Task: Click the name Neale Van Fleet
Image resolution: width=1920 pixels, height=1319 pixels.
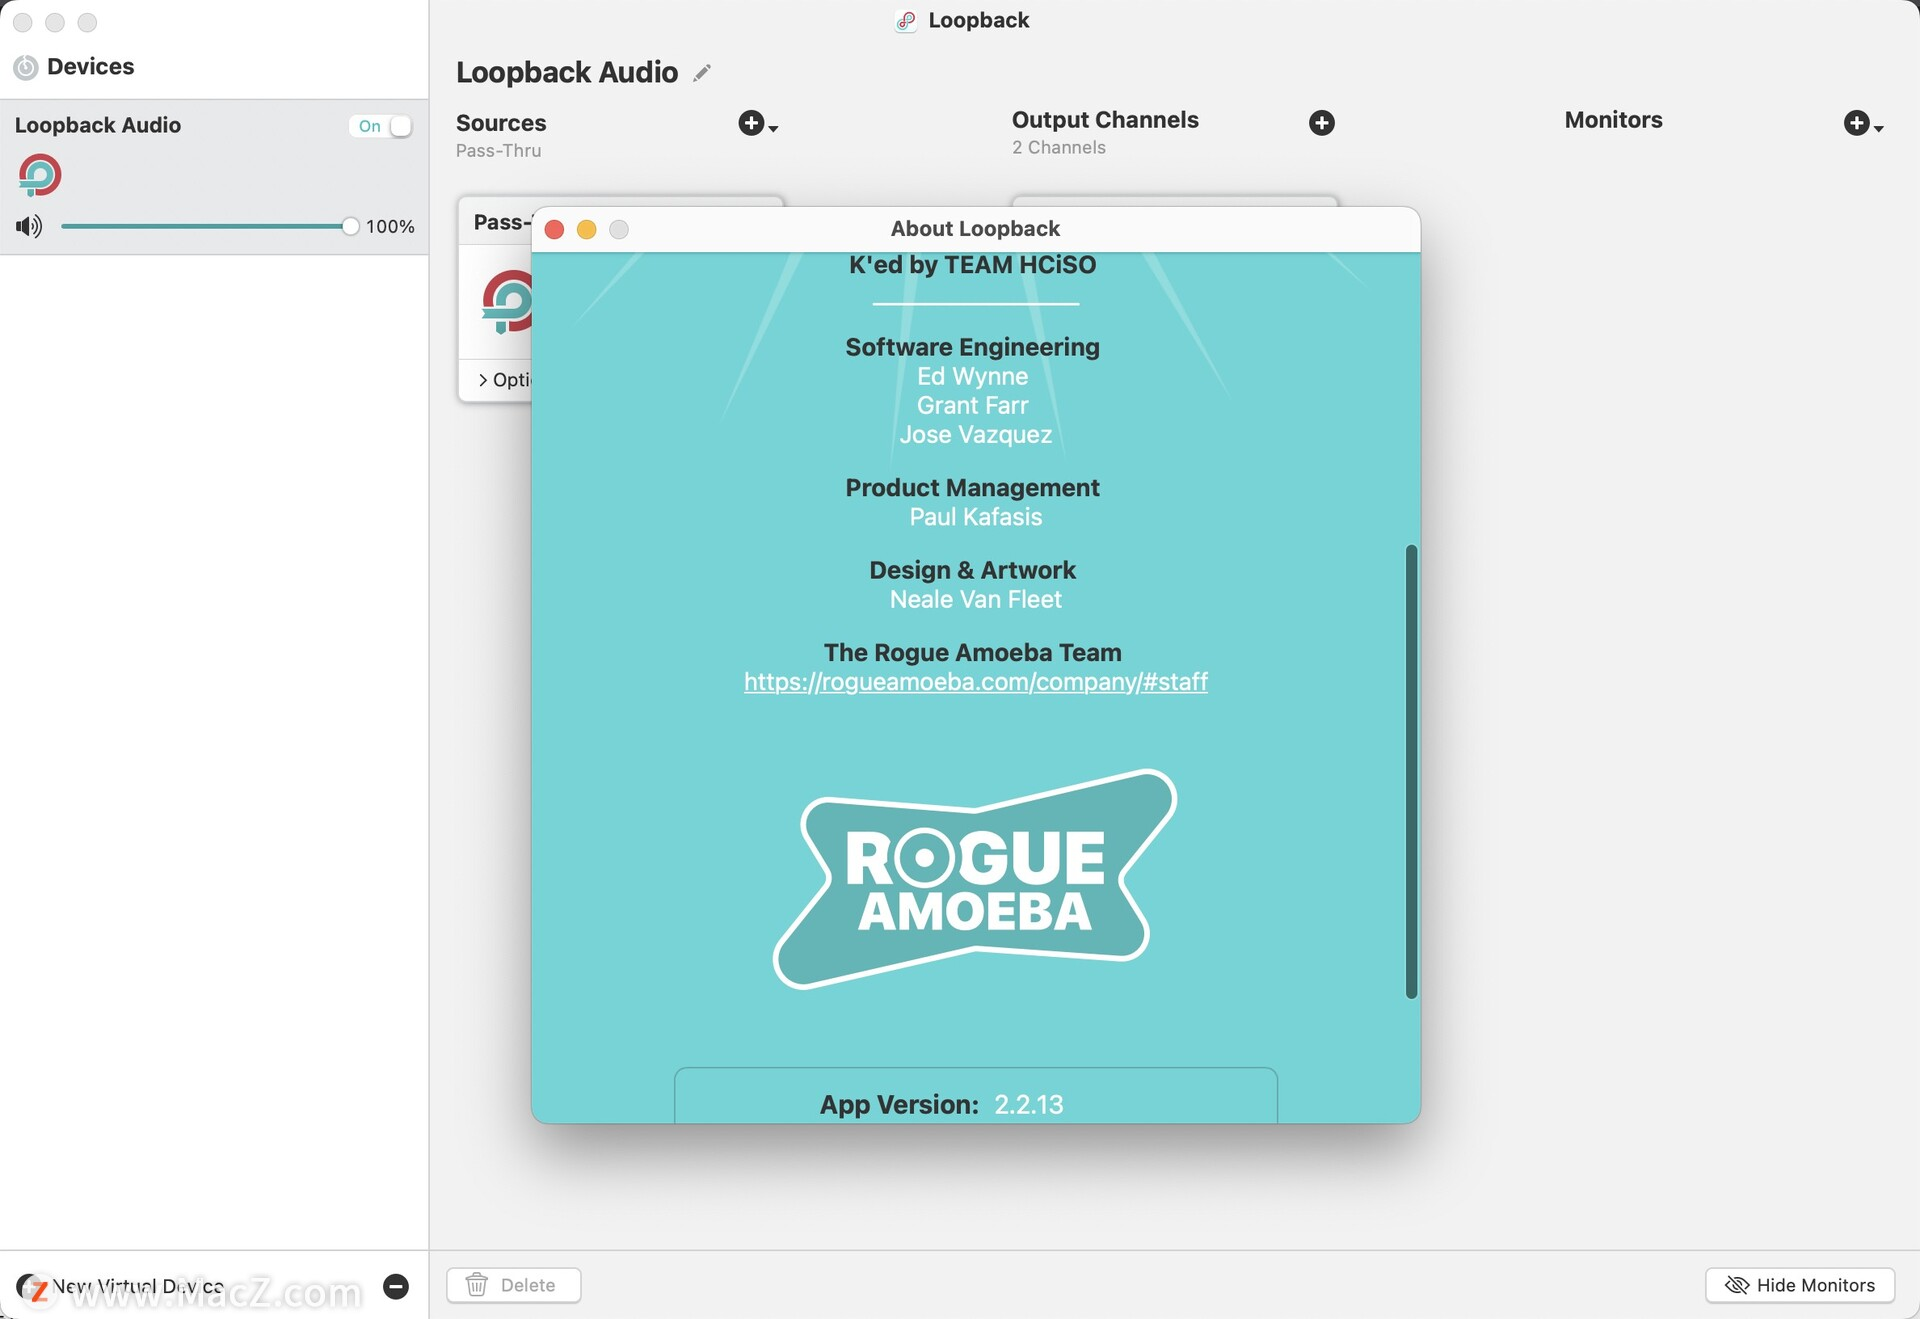Action: click(975, 600)
